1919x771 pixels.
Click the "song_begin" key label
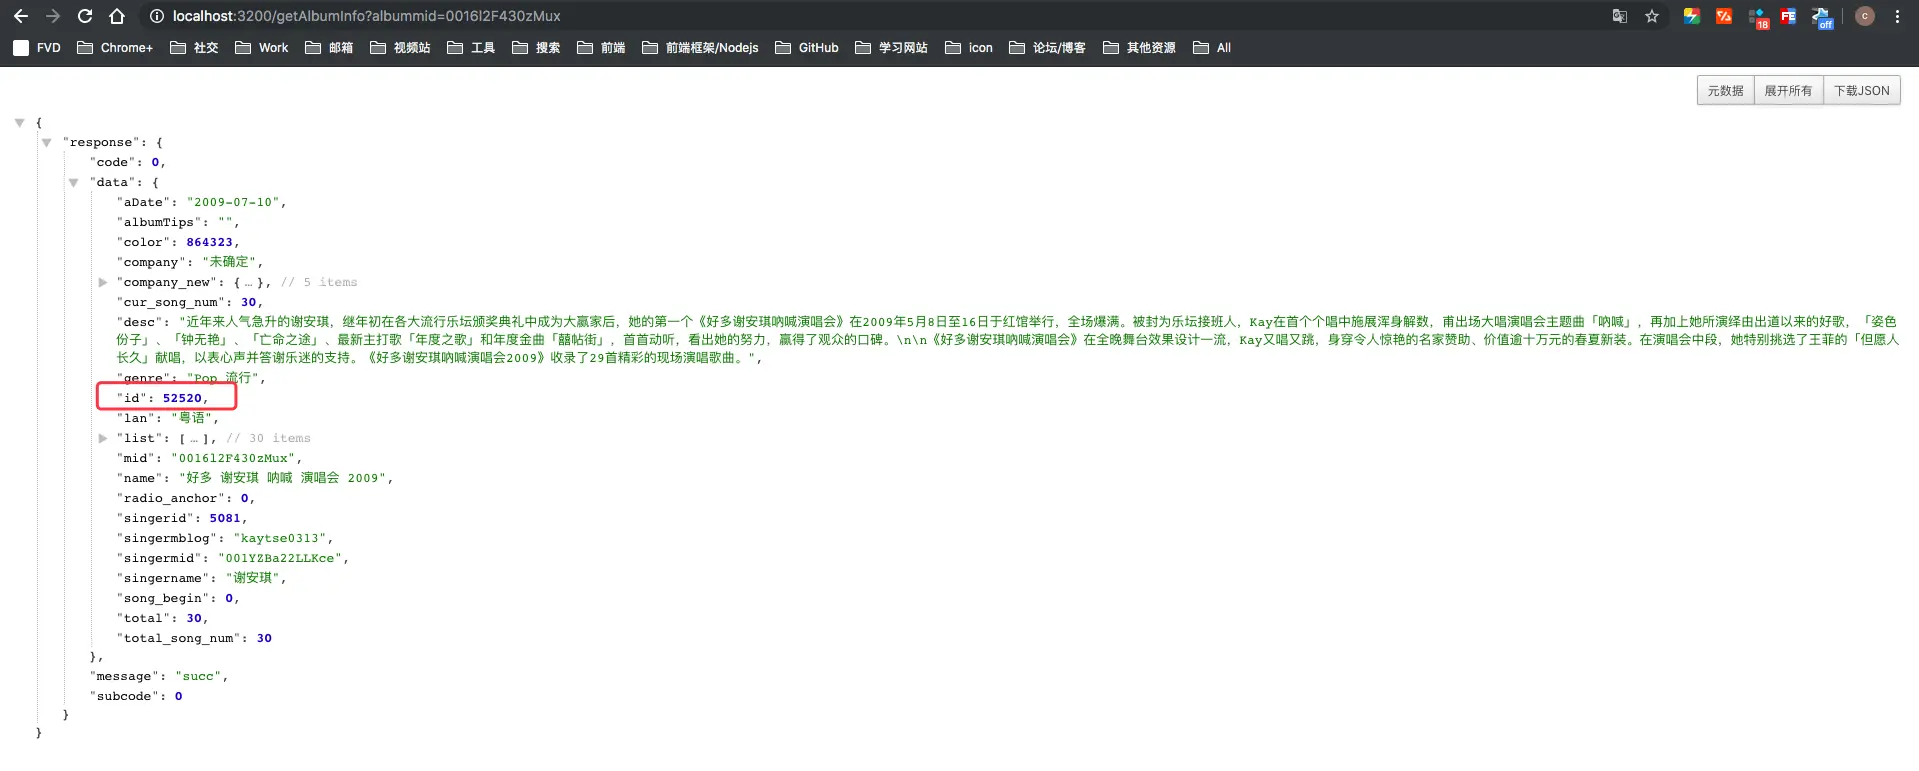tap(163, 598)
